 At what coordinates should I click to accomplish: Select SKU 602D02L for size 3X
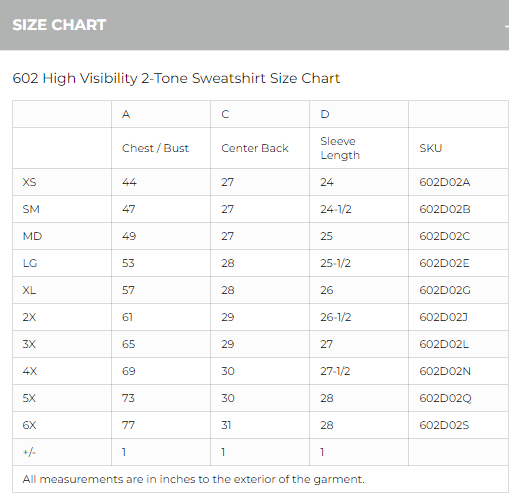[444, 344]
